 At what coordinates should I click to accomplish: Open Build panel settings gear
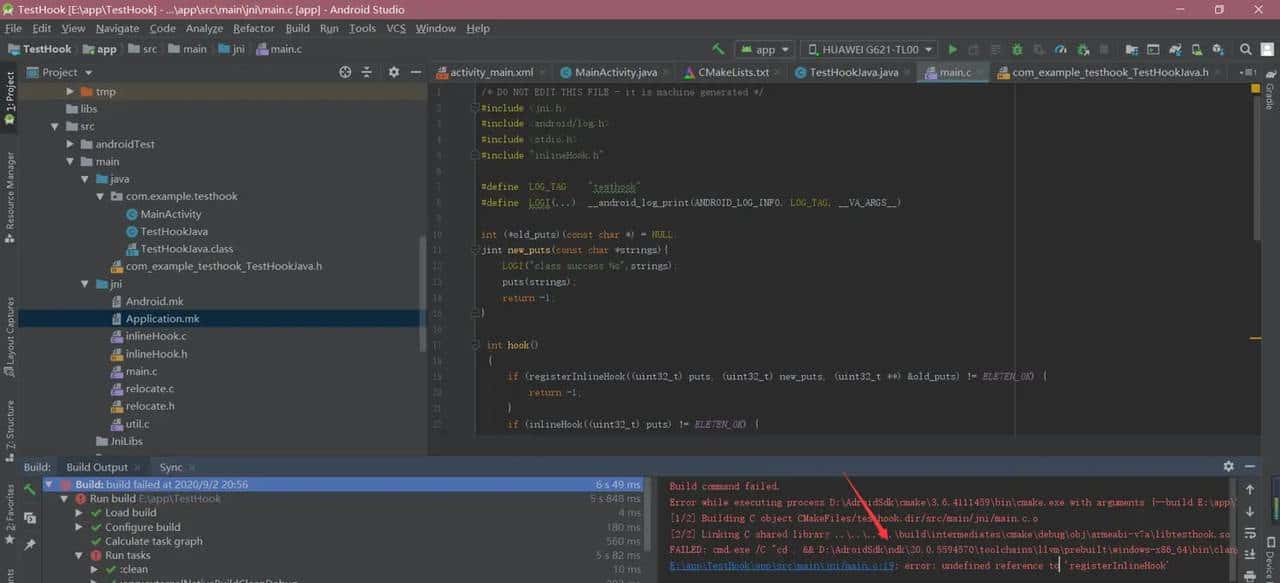coord(1228,467)
